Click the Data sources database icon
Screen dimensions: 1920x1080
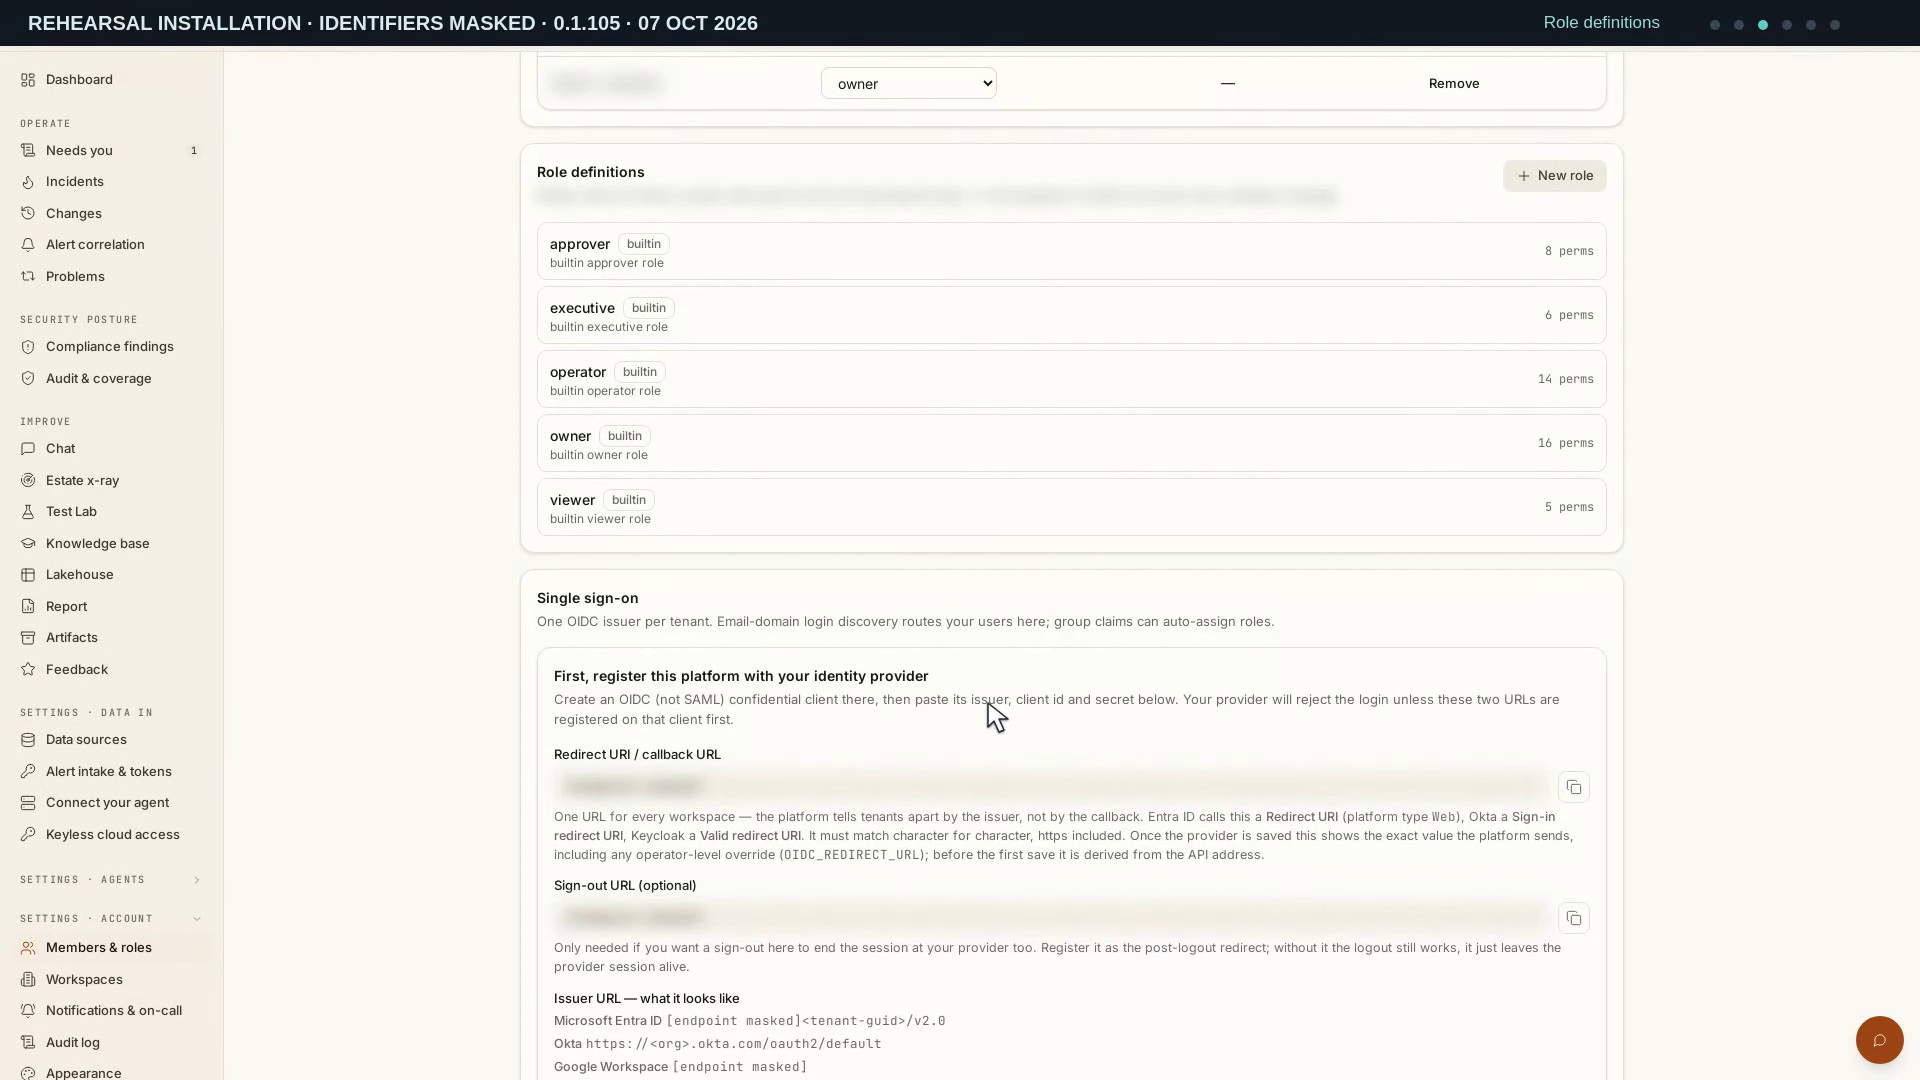[x=28, y=740]
